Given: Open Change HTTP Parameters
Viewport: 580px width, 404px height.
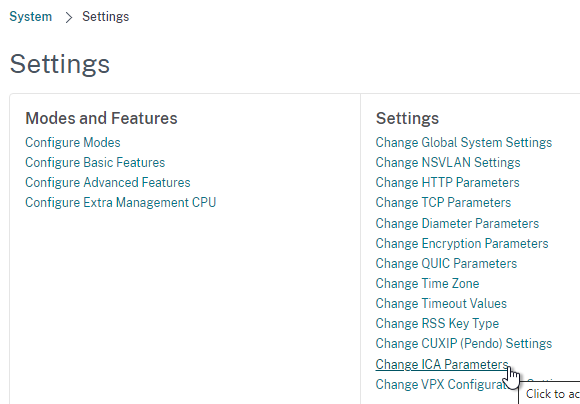Looking at the screenshot, I should pyautogui.click(x=448, y=182).
